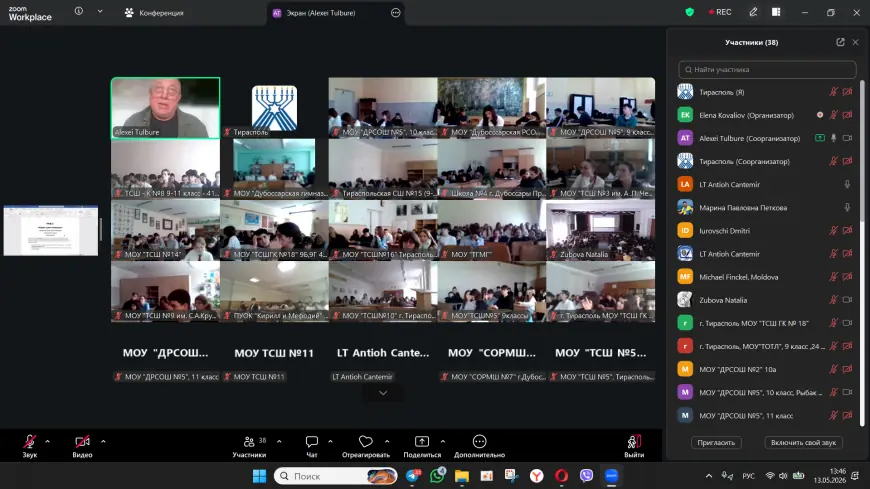Pop out the participants panel
This screenshot has height=489, width=870.
click(x=840, y=42)
